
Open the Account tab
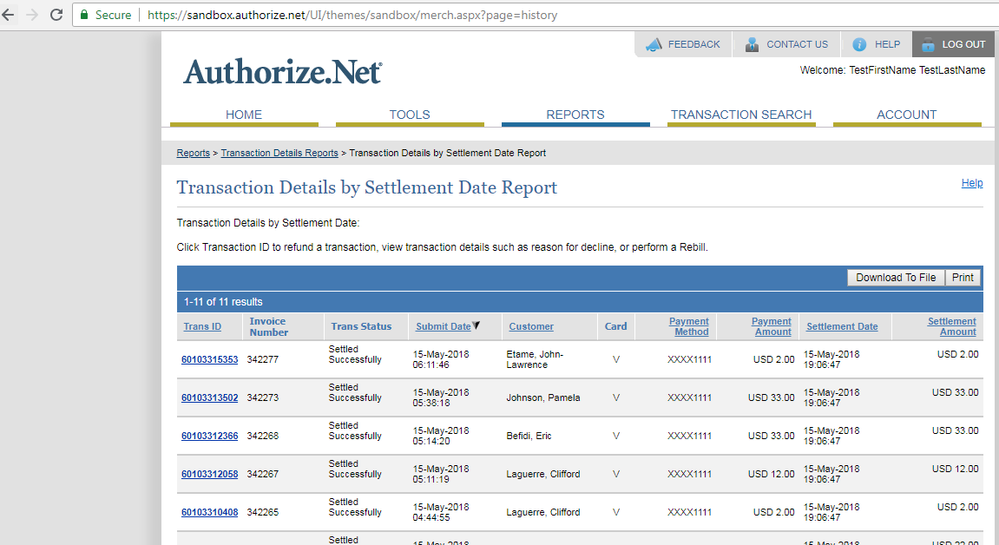click(x=906, y=115)
